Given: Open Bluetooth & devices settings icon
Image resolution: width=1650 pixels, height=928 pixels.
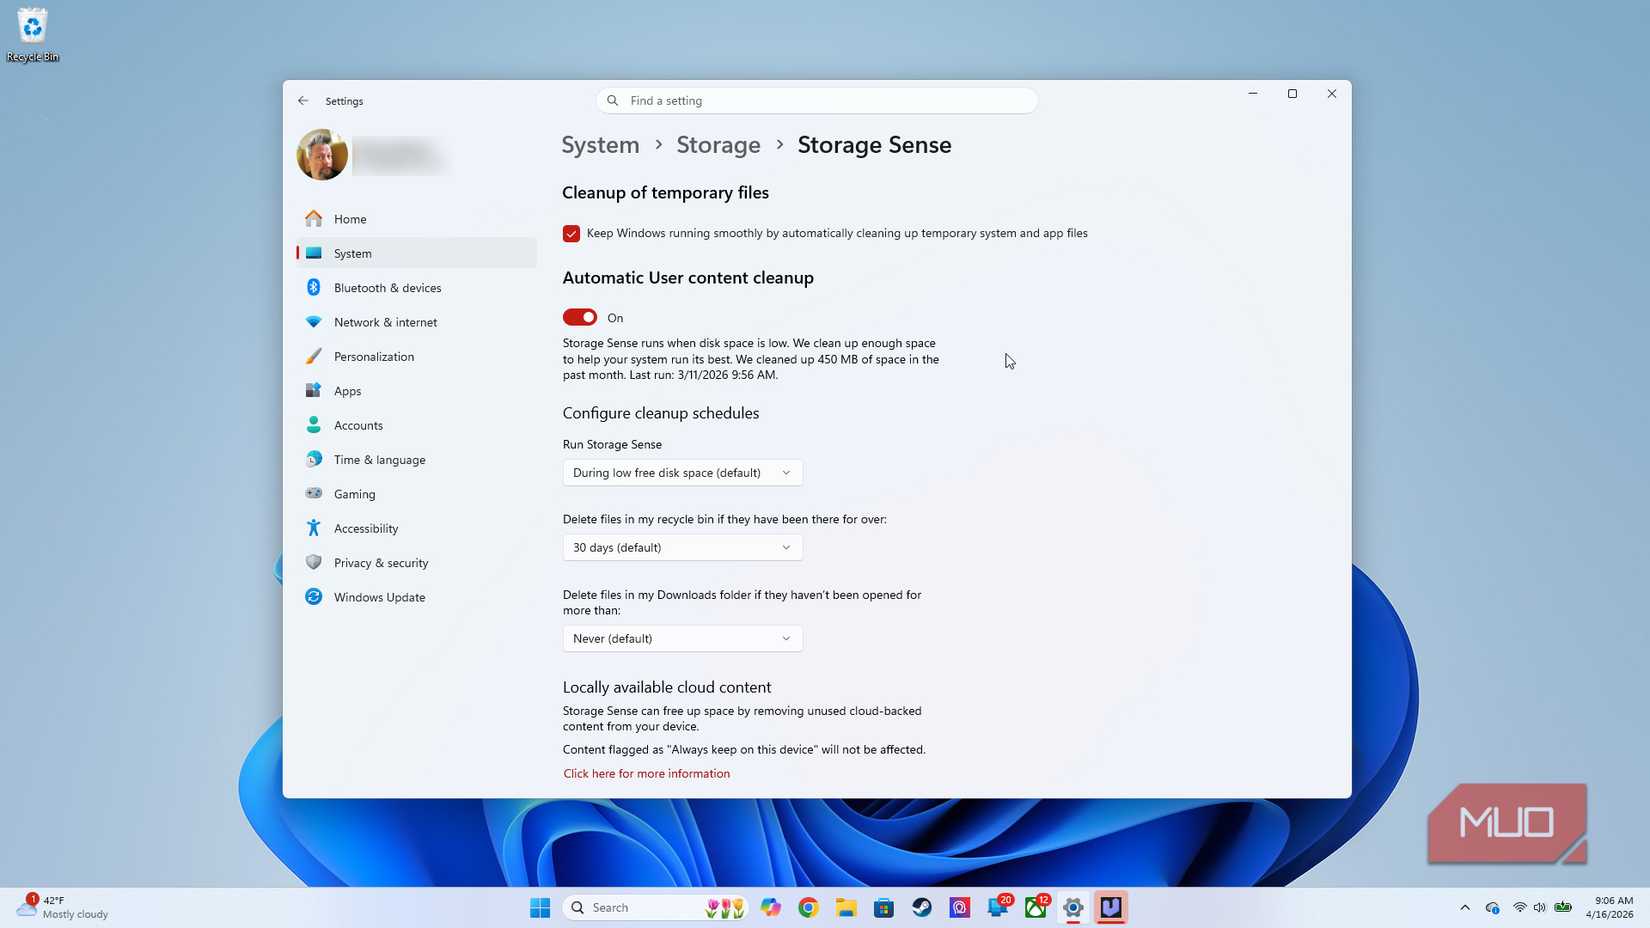Looking at the screenshot, I should point(313,287).
